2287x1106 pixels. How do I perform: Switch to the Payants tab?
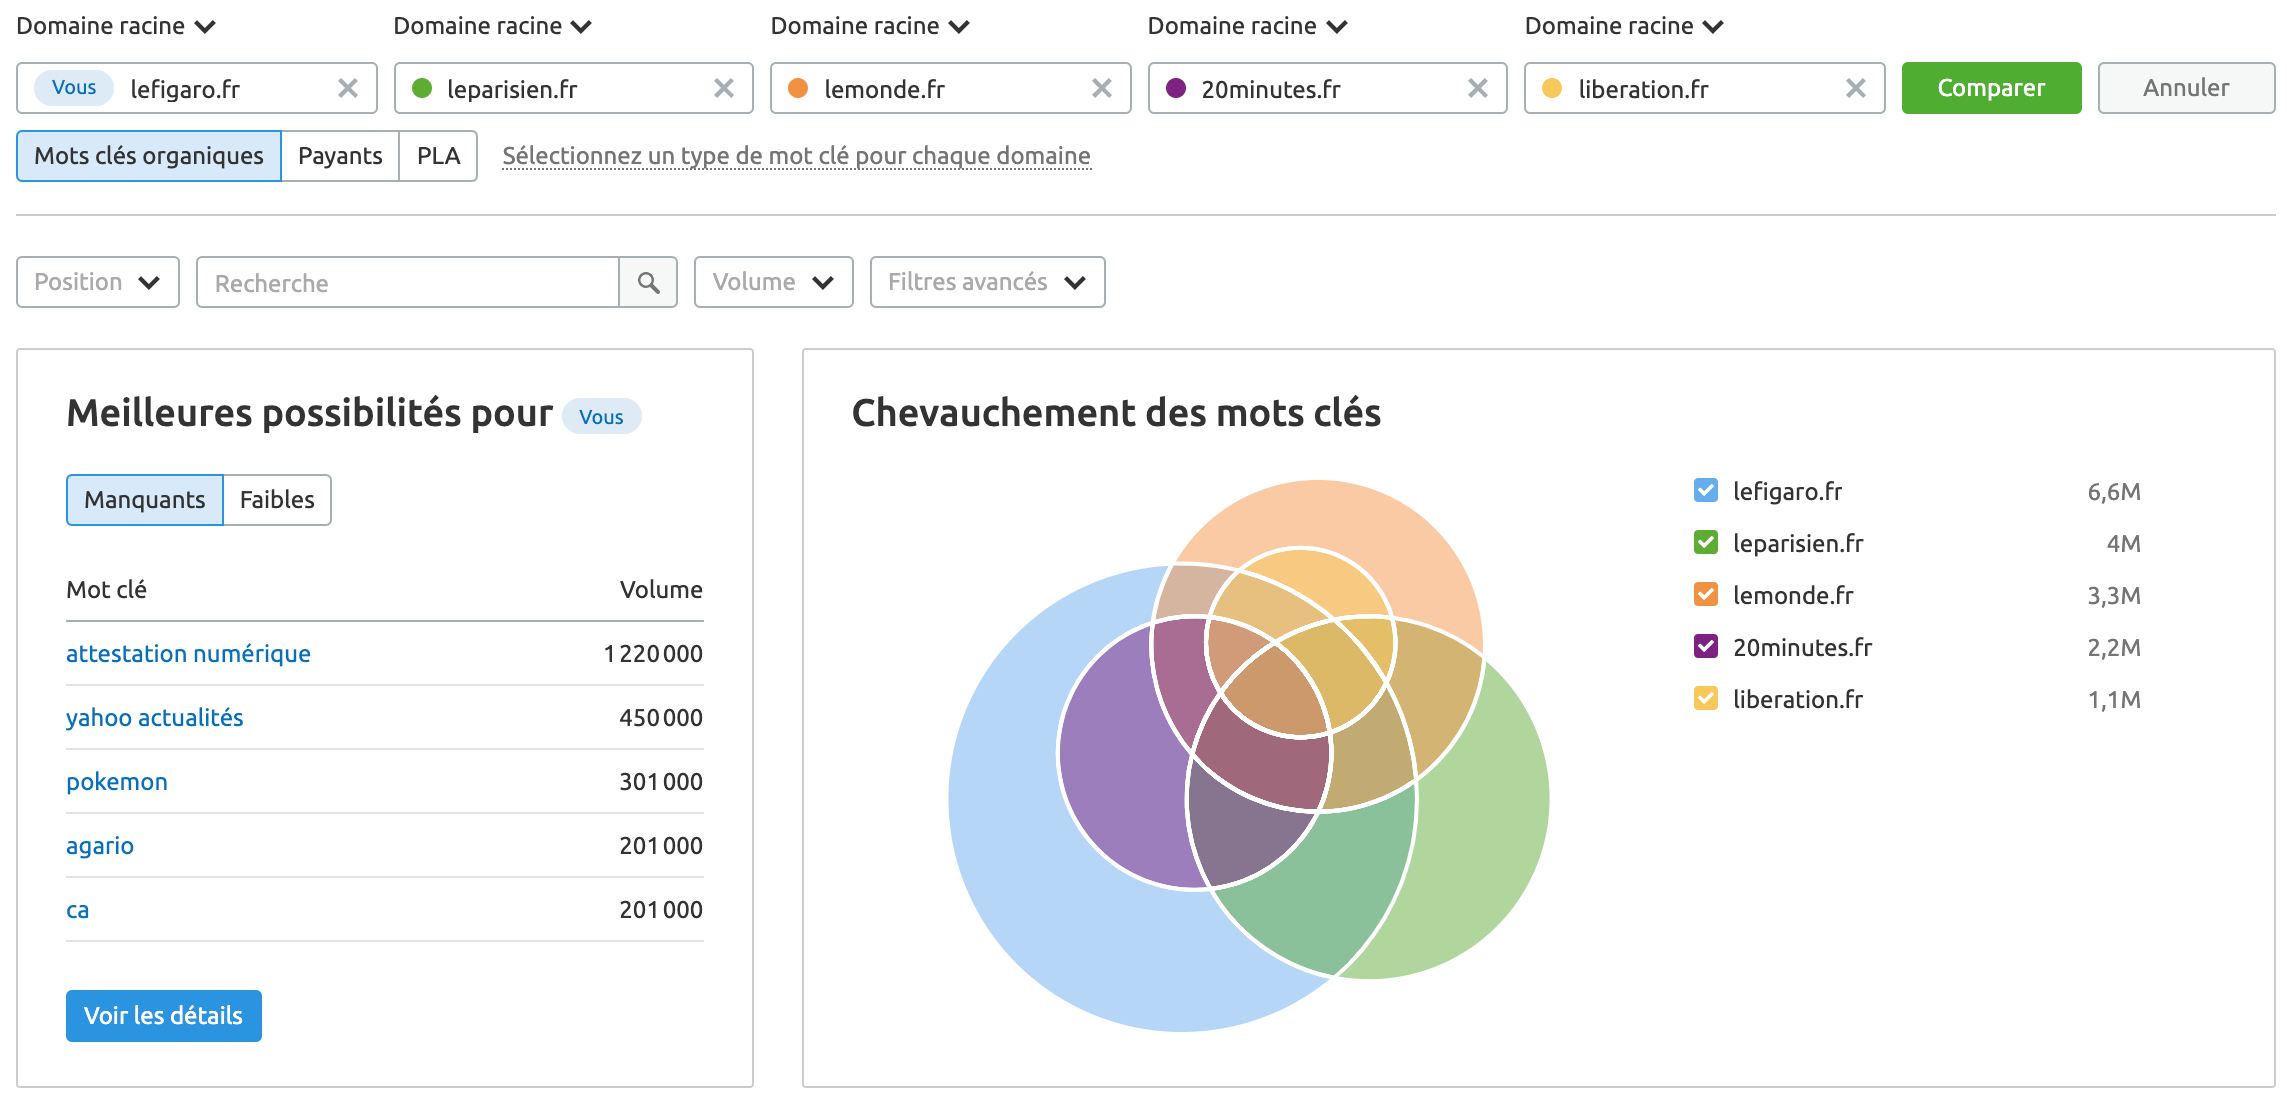click(340, 156)
